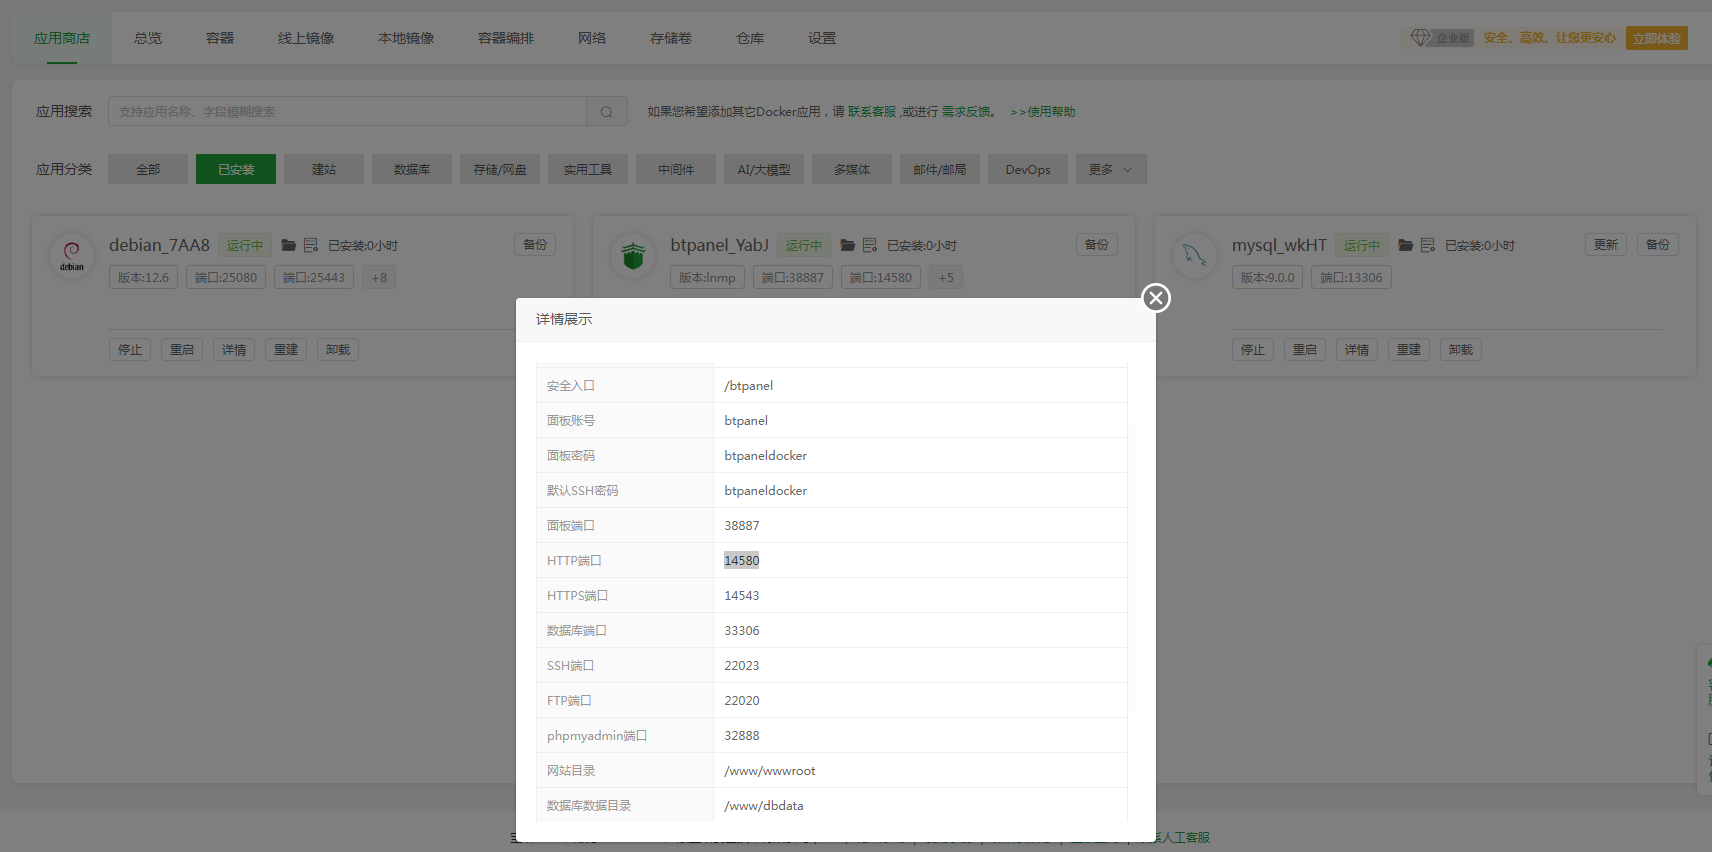Switch to 容器 tab

point(220,38)
